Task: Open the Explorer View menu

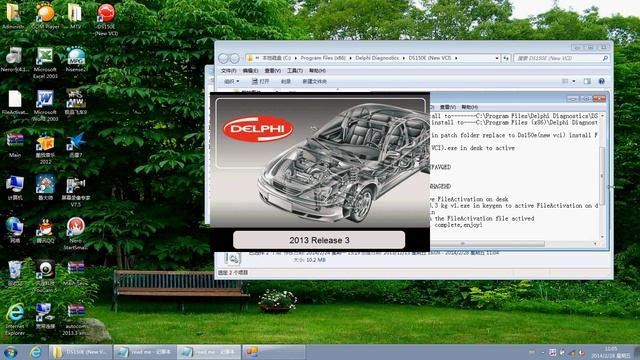Action: [x=272, y=71]
